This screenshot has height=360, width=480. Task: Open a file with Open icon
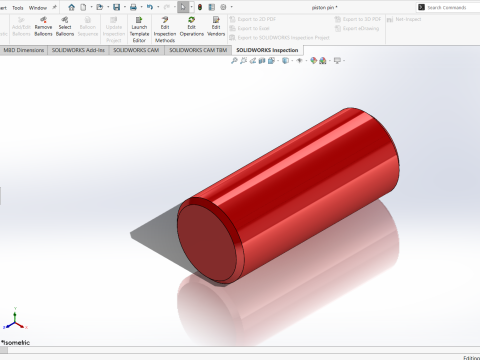[x=100, y=7]
